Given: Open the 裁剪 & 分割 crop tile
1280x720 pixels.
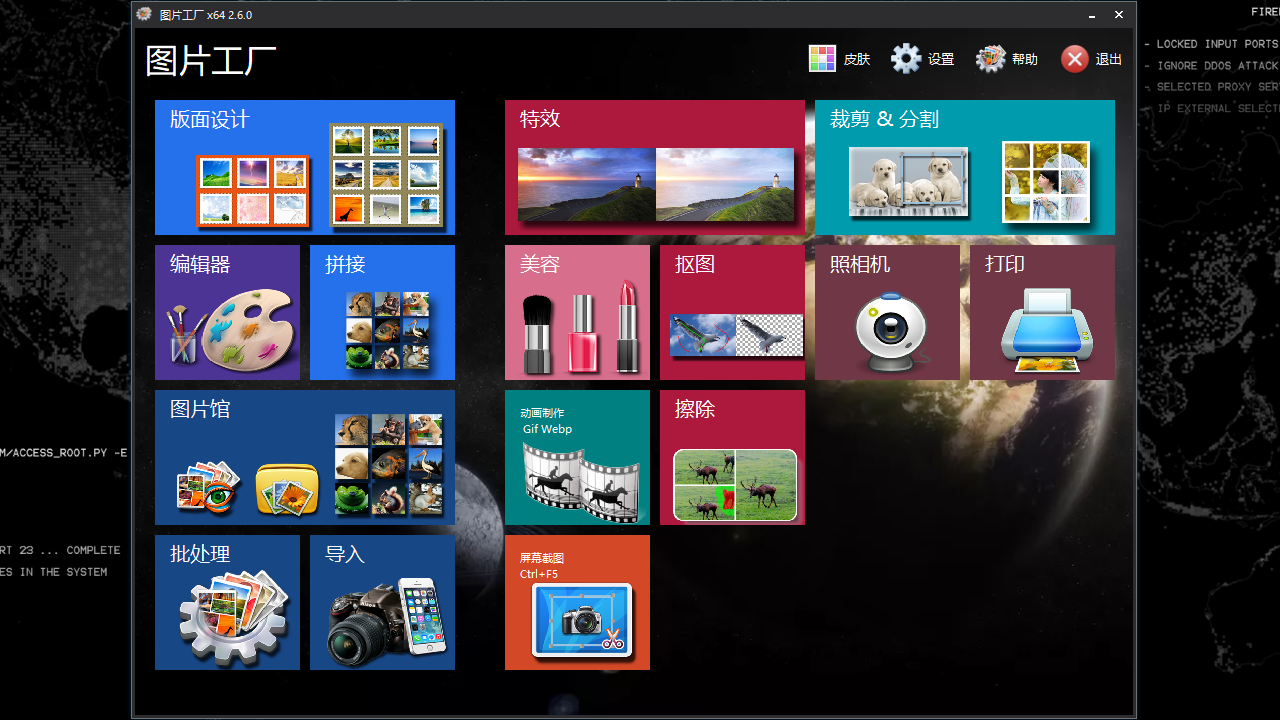Looking at the screenshot, I should click(x=964, y=167).
